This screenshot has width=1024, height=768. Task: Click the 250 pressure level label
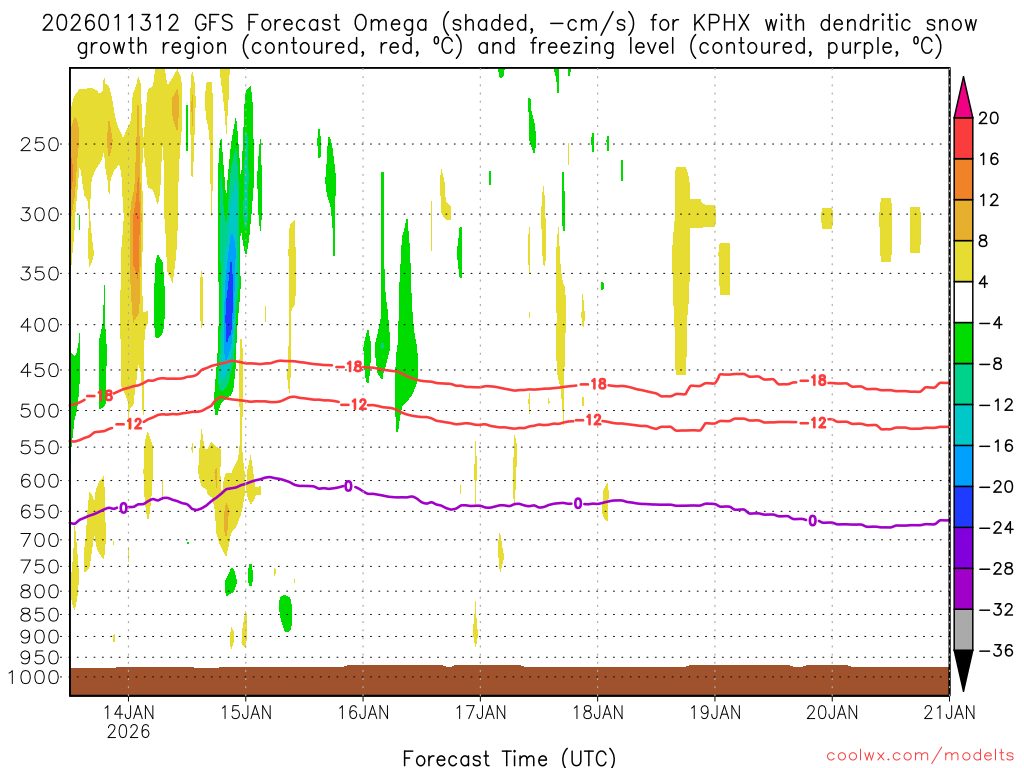click(x=40, y=144)
